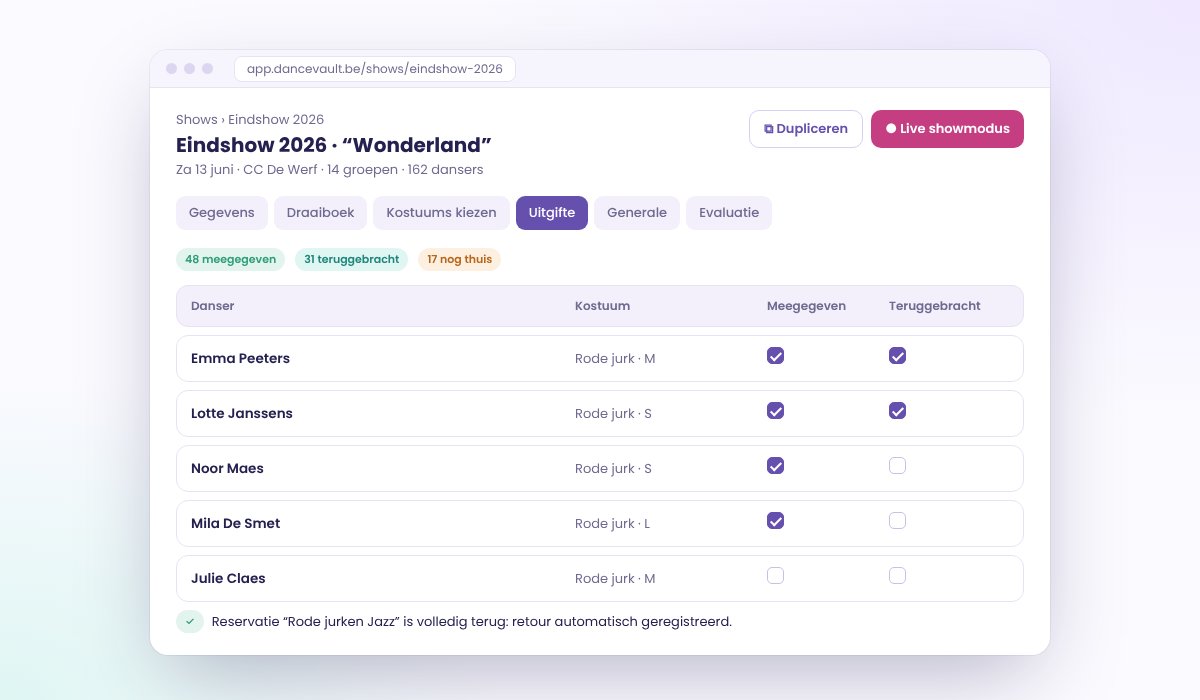Click the '31 teruggebracht' status badge
This screenshot has width=1200, height=700.
click(x=351, y=260)
